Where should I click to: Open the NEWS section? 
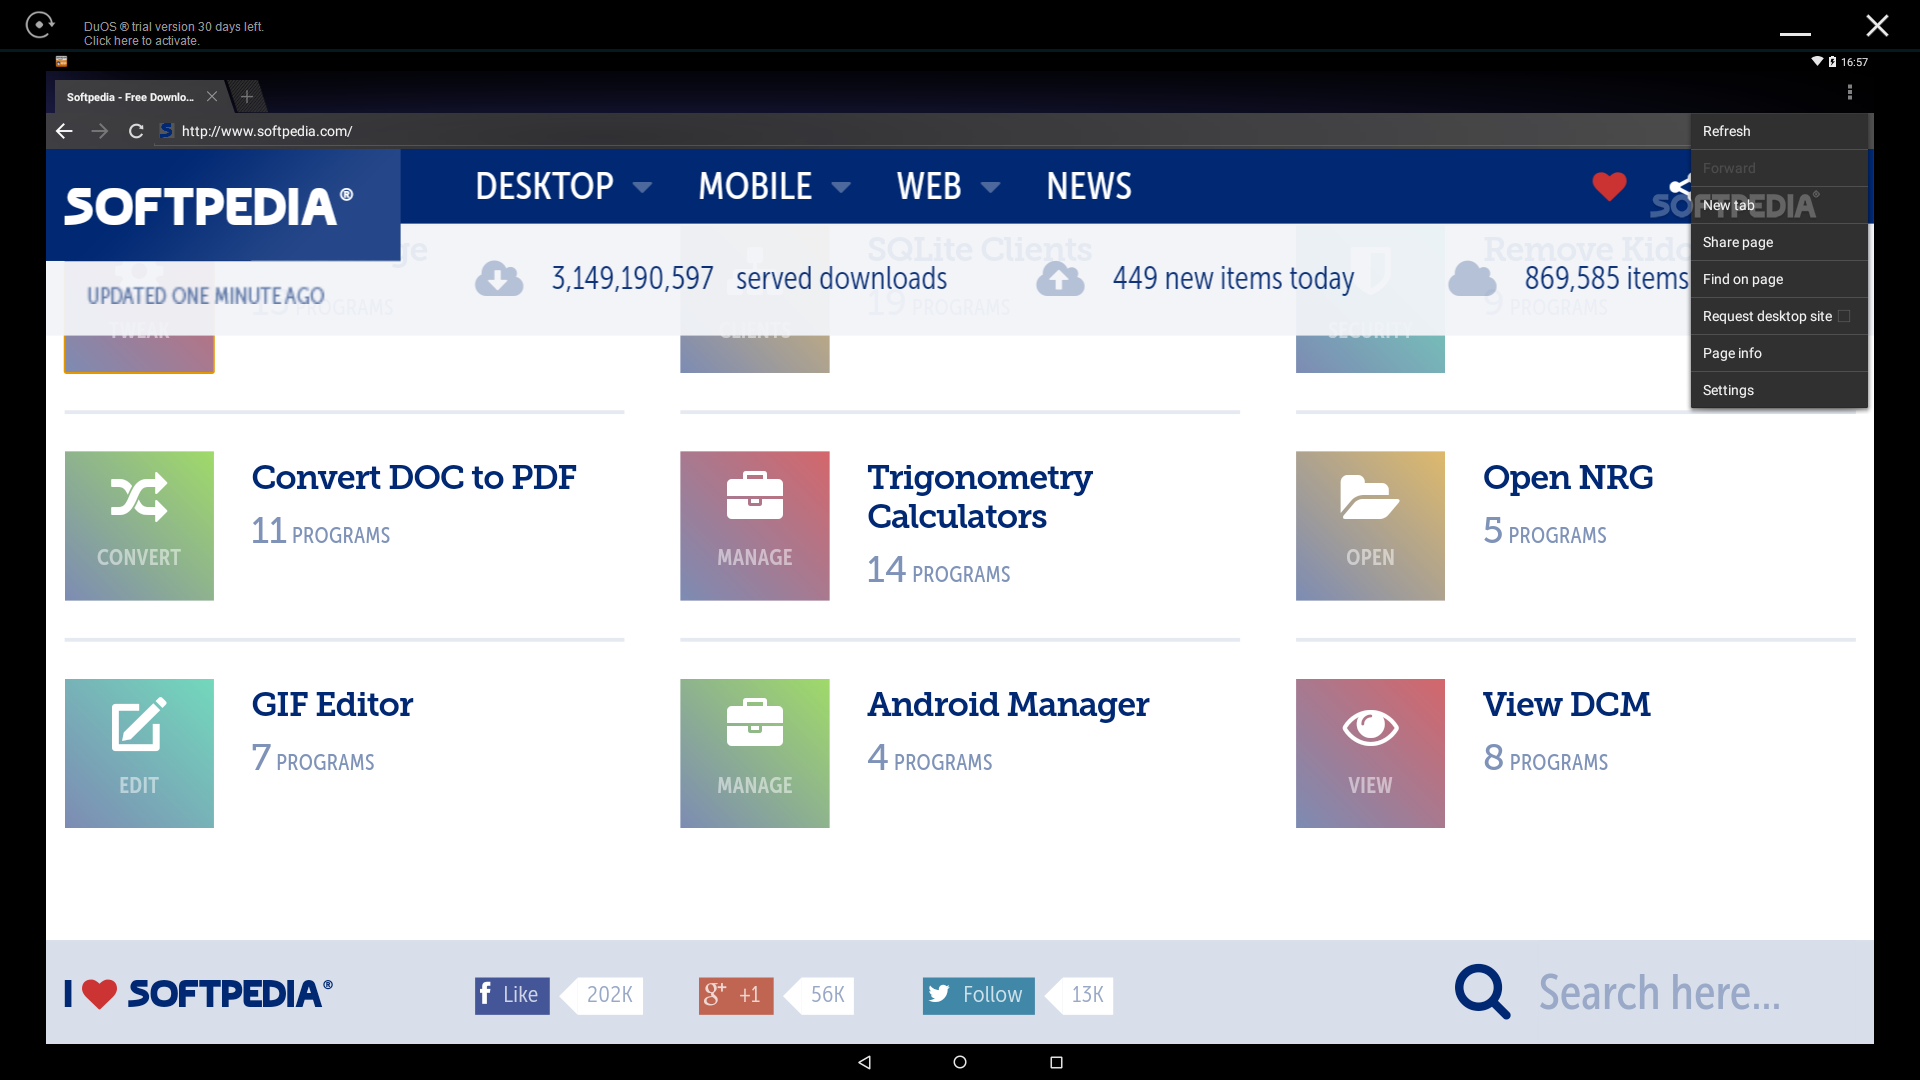tap(1089, 186)
